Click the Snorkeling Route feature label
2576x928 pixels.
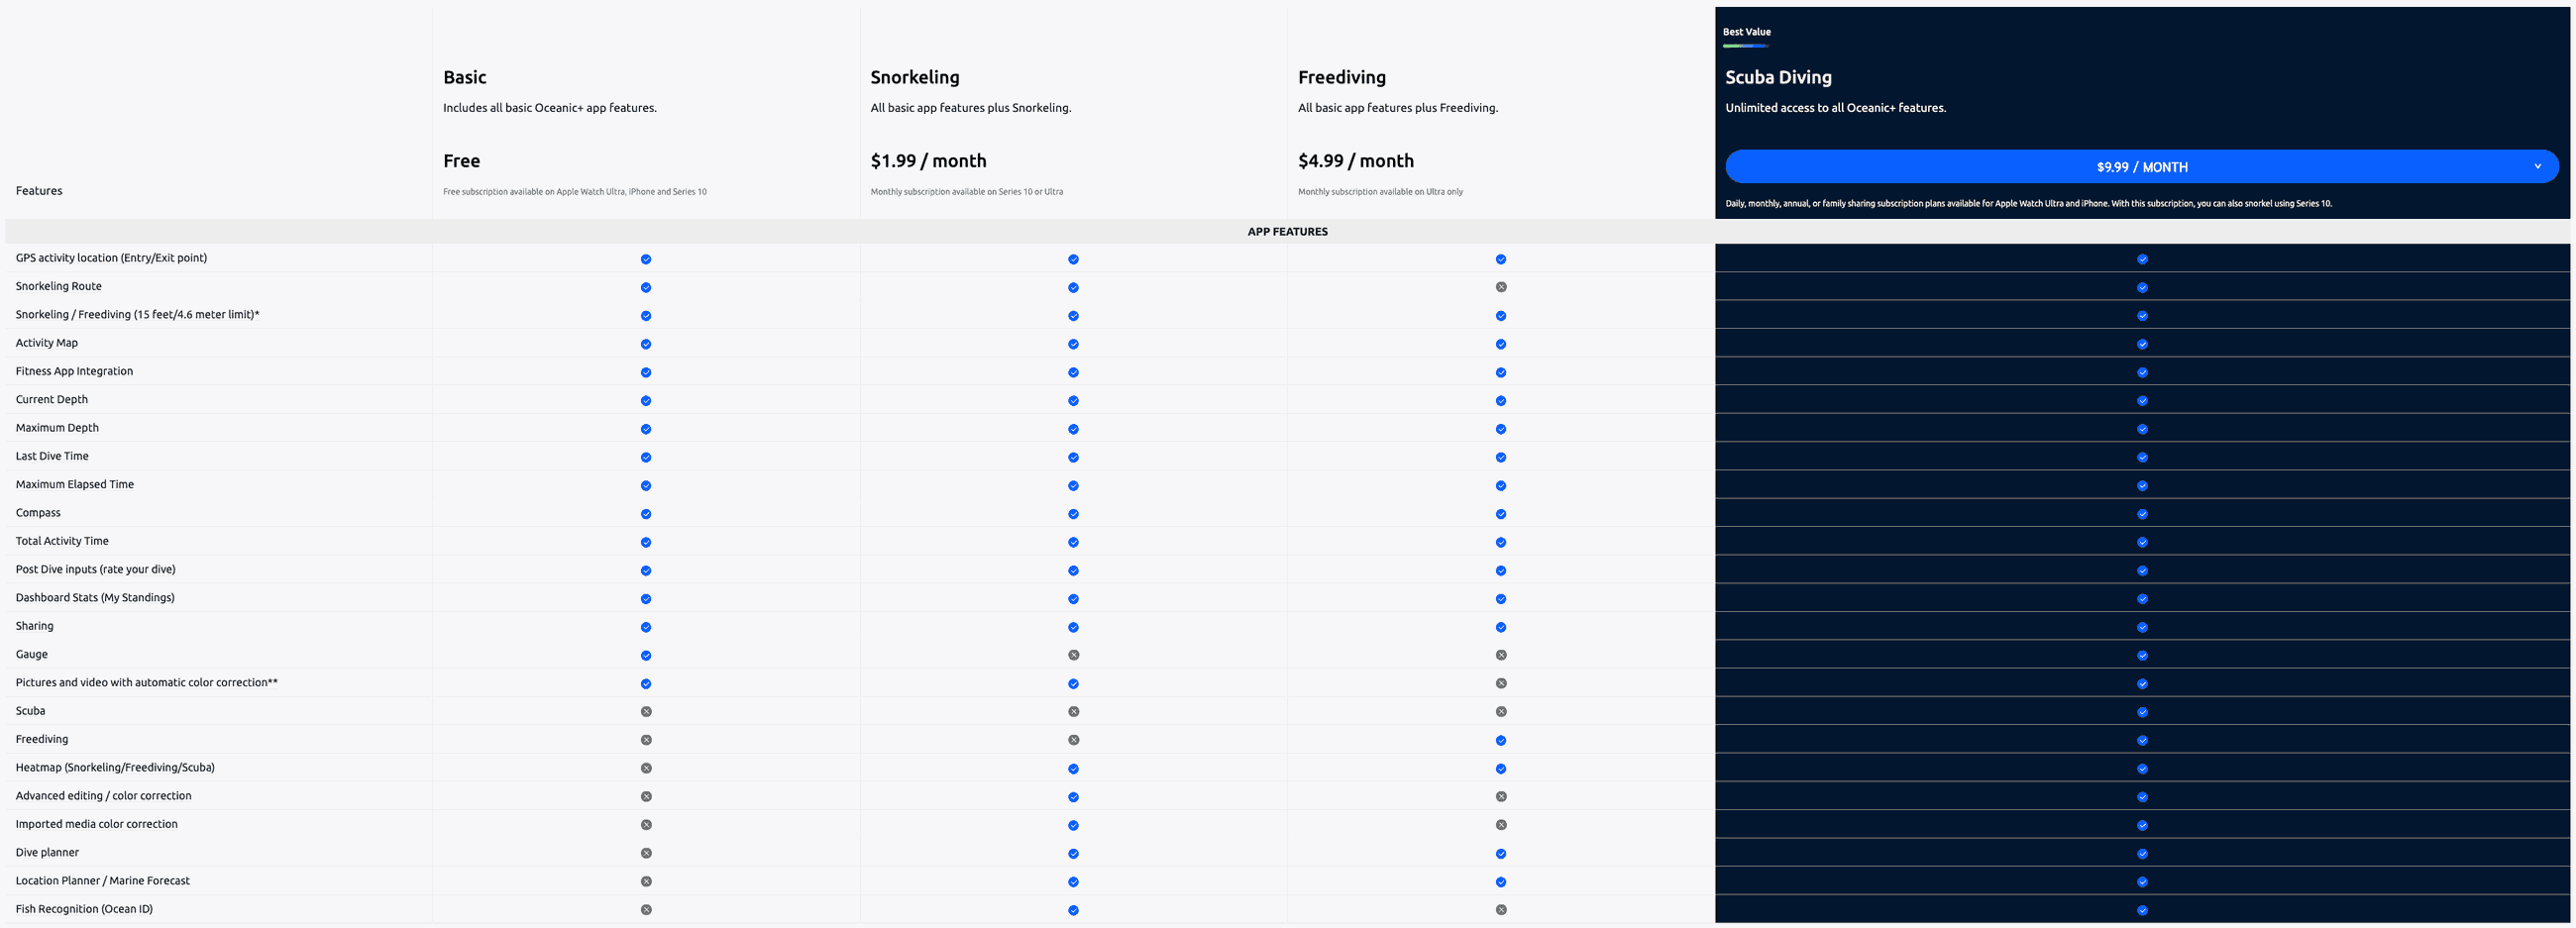59,286
